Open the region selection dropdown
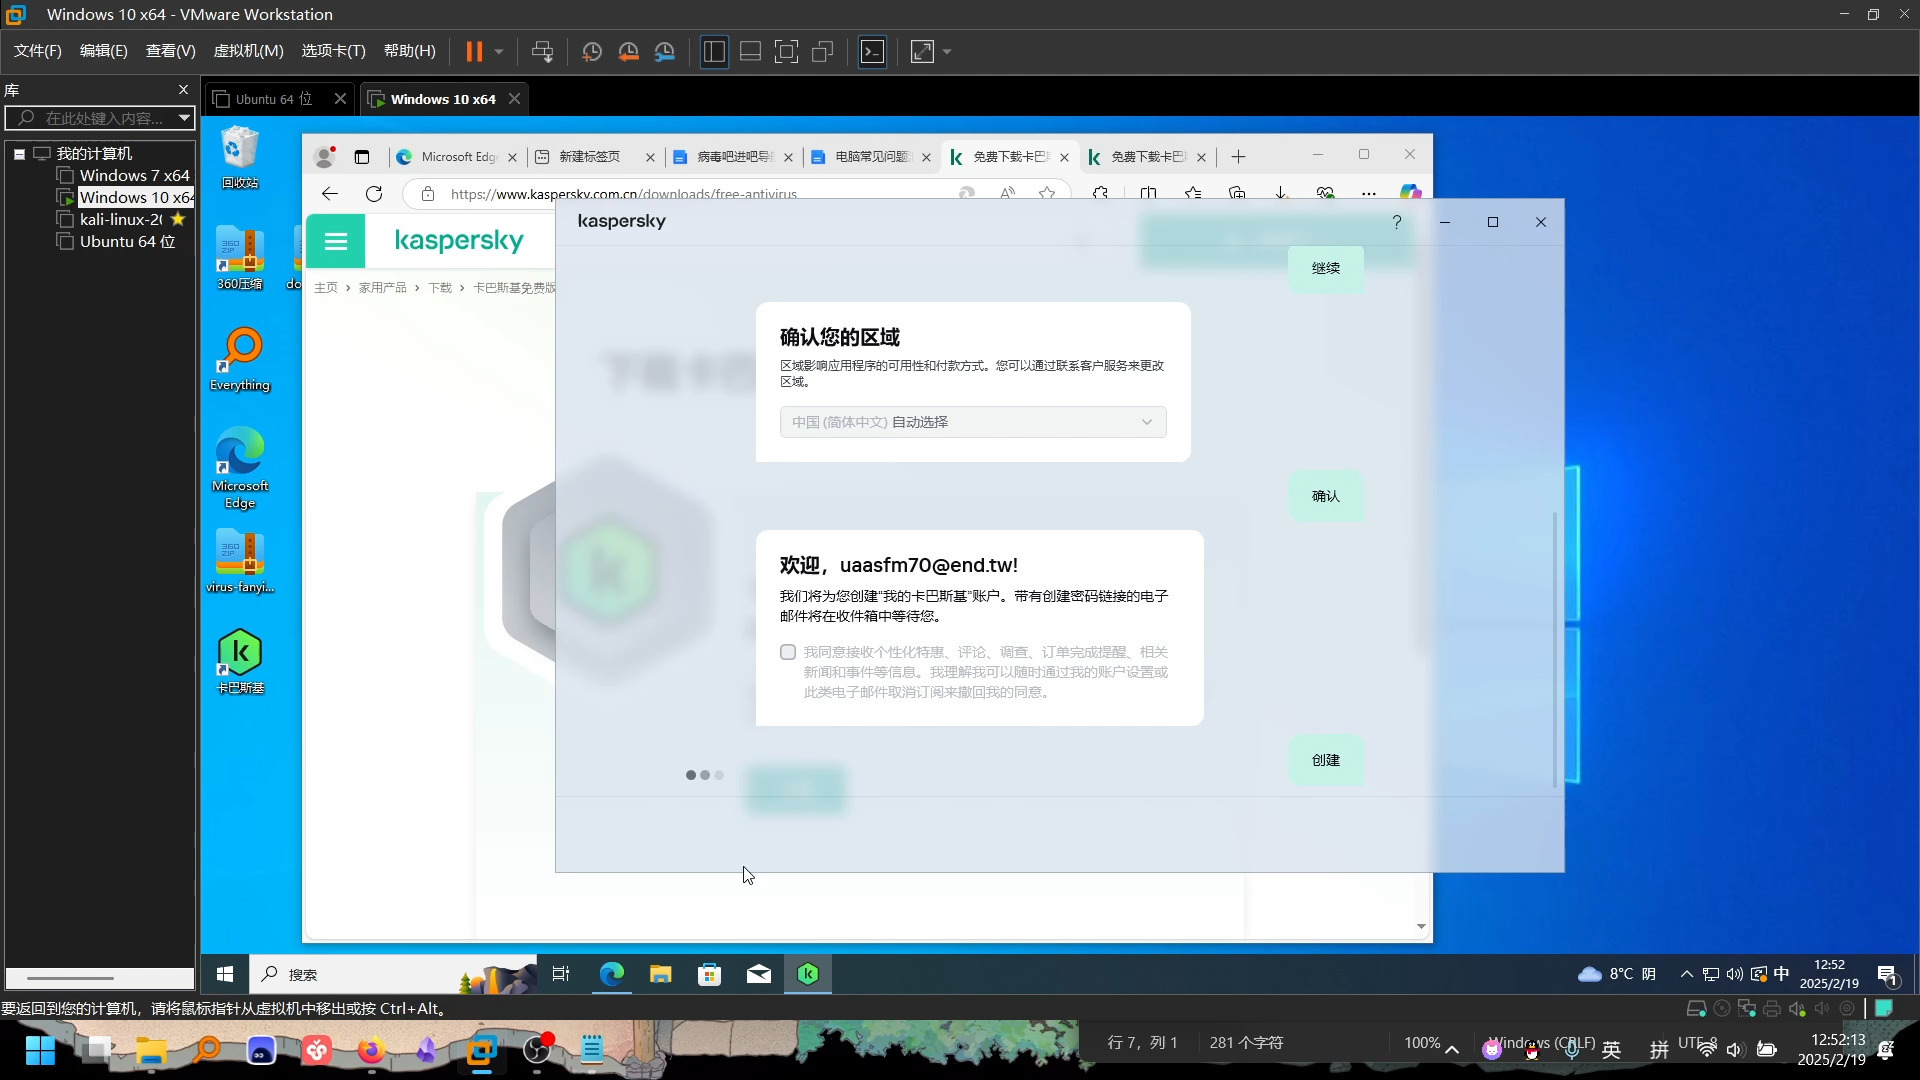Screen dimensions: 1920x1080 click(972, 422)
